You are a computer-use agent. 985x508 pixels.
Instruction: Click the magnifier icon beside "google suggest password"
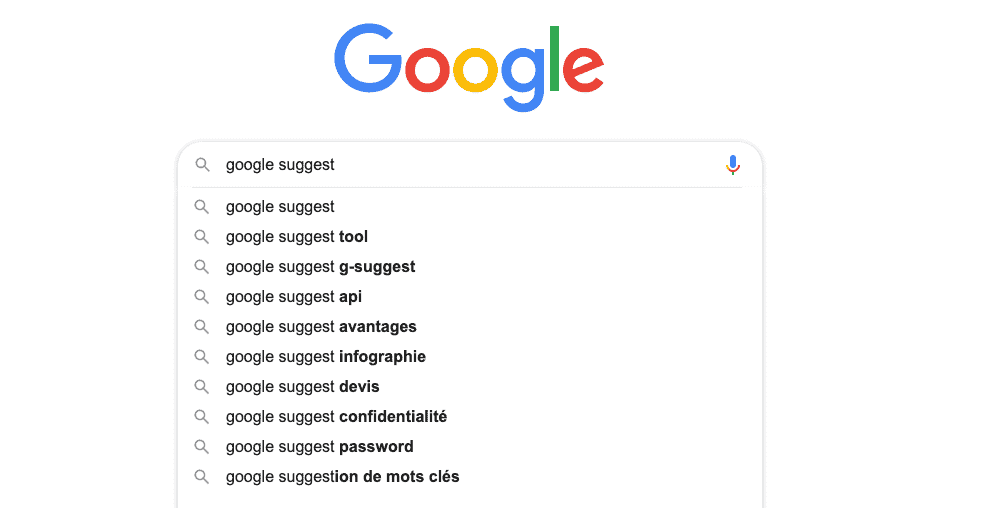(202, 447)
